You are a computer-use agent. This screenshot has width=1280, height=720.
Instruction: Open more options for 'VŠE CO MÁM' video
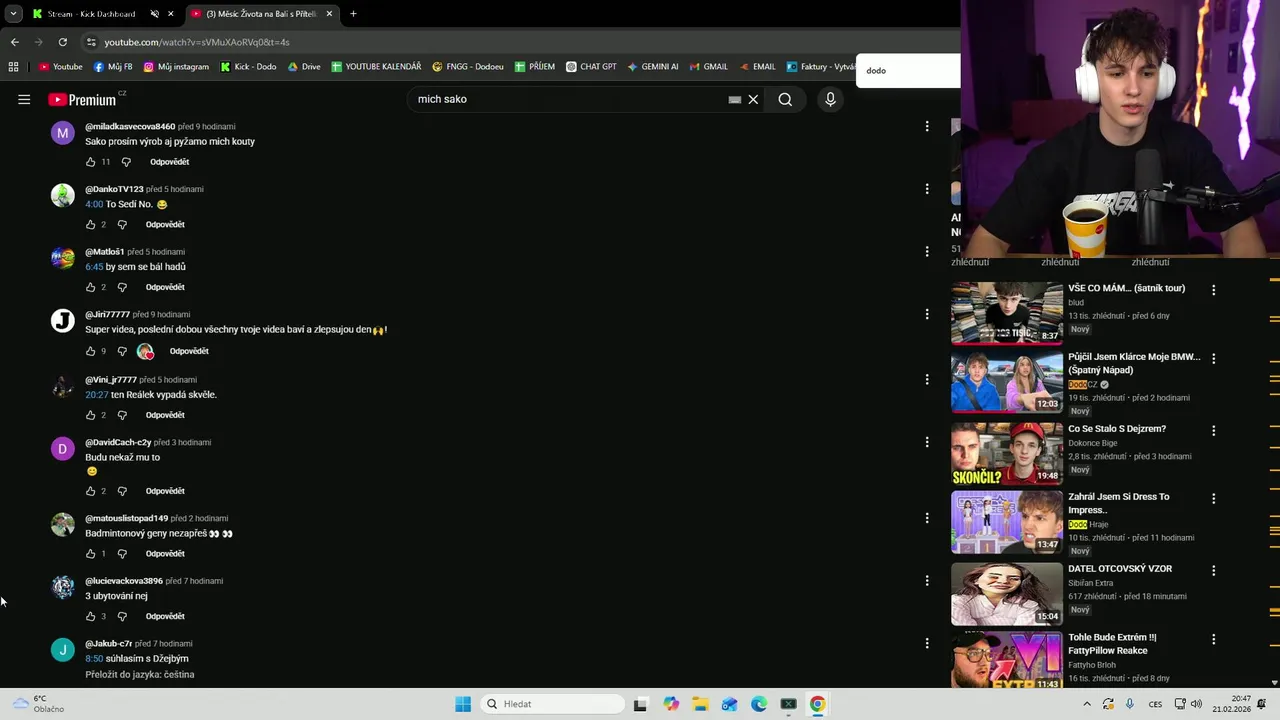[1214, 290]
